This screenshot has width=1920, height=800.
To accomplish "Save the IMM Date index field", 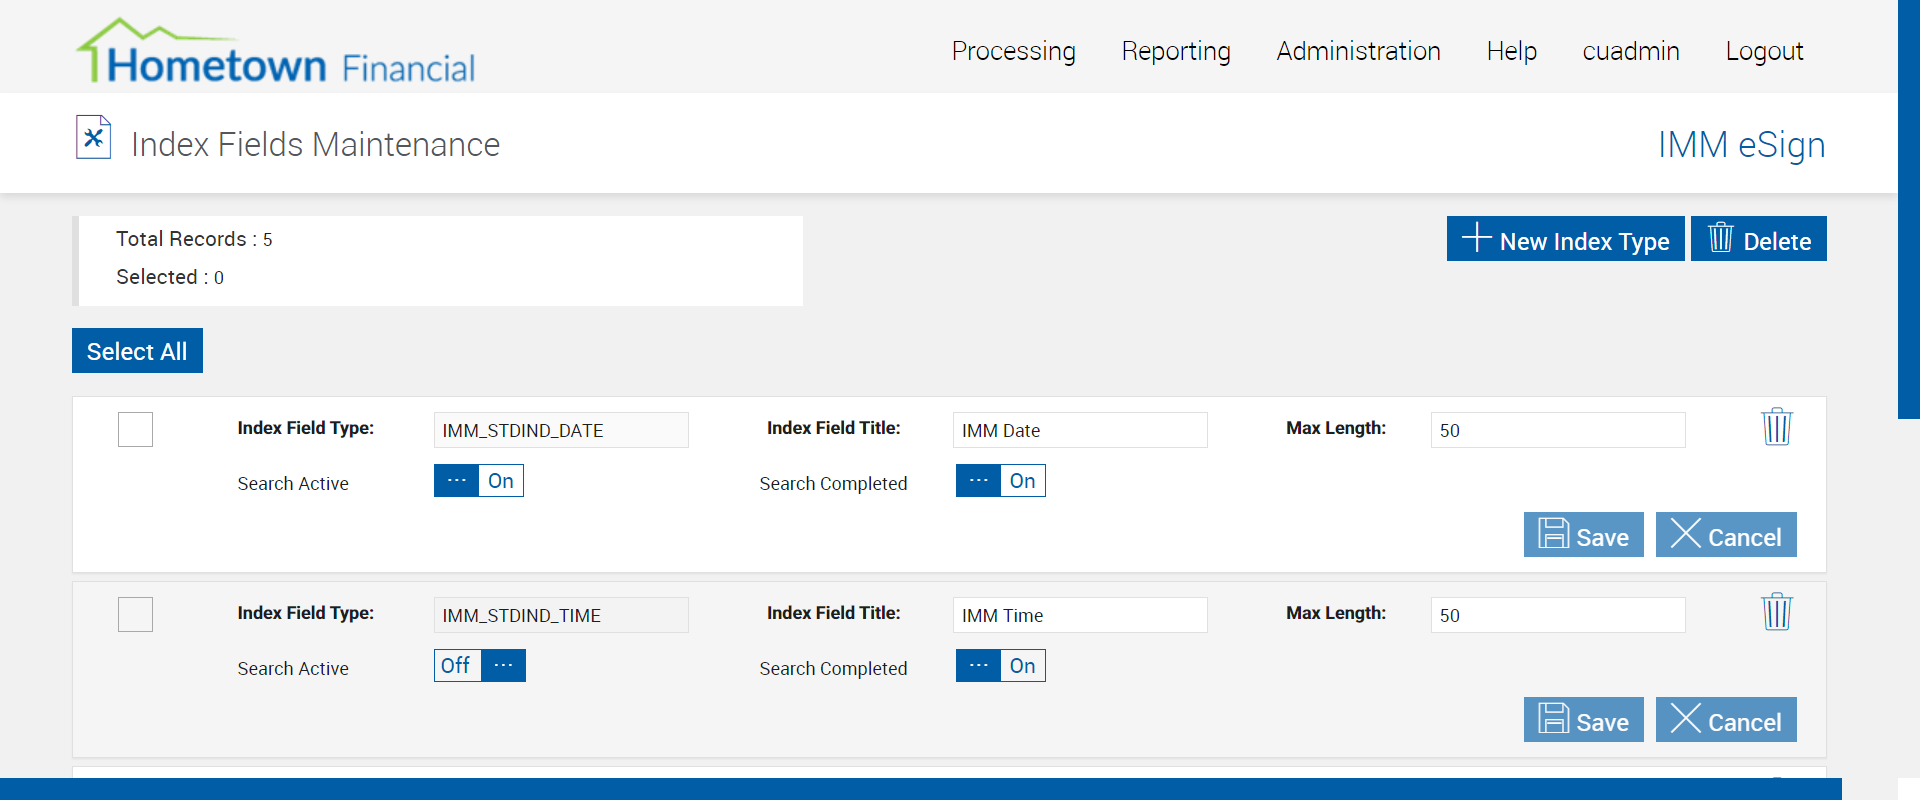I will pyautogui.click(x=1583, y=535).
